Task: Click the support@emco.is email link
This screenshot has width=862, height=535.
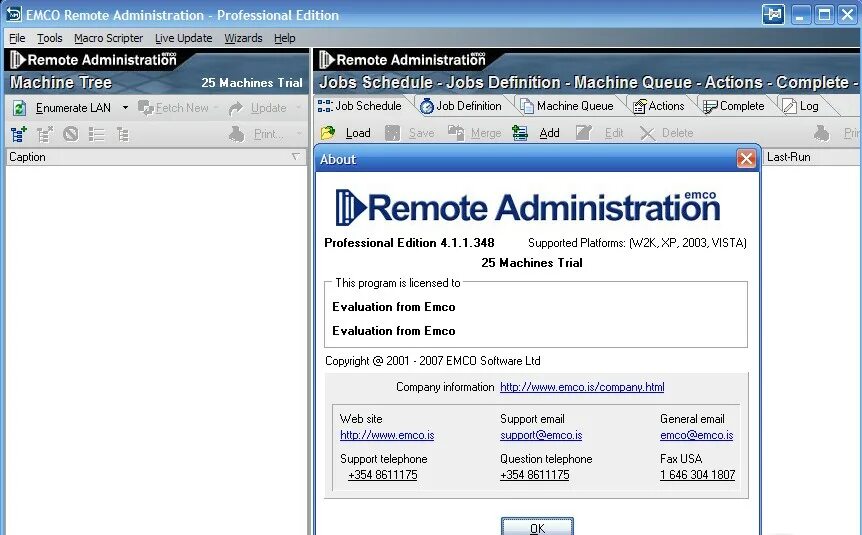Action: pos(541,435)
